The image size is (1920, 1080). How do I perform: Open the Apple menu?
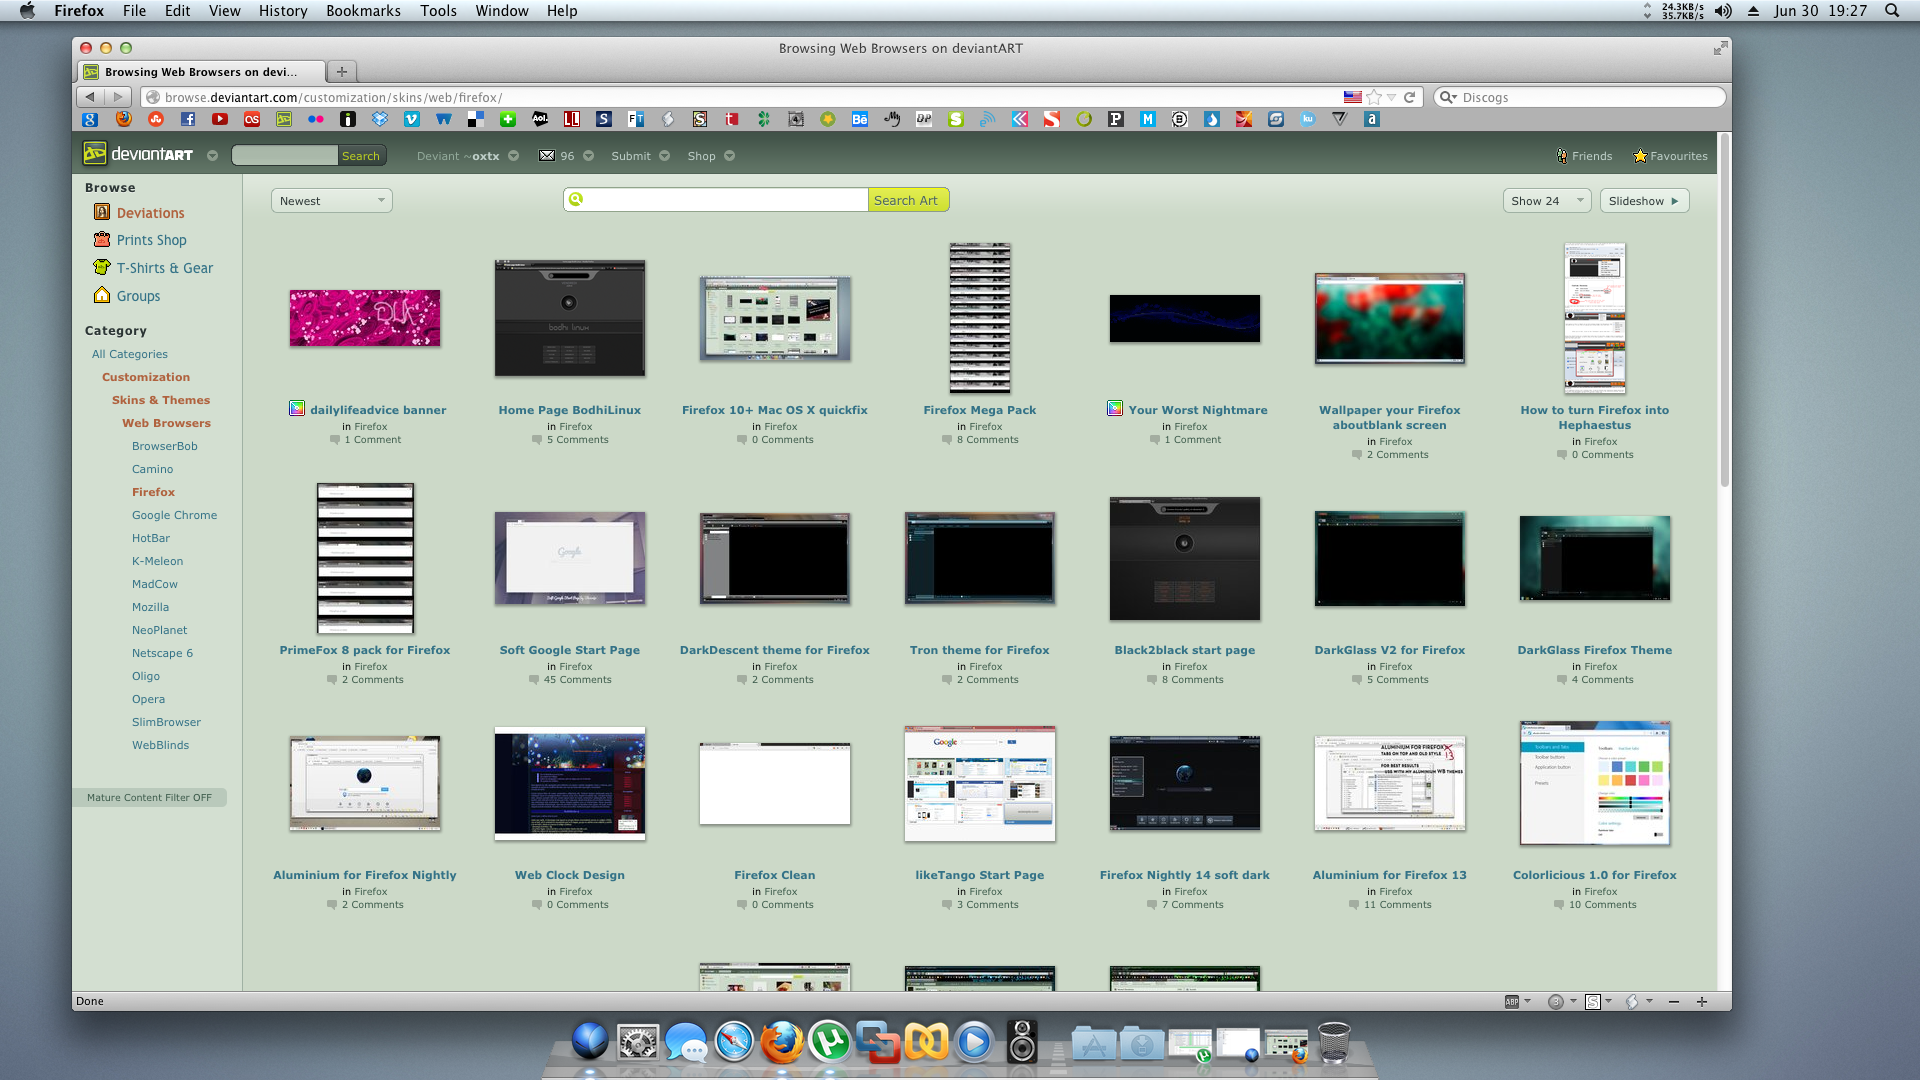pyautogui.click(x=27, y=11)
